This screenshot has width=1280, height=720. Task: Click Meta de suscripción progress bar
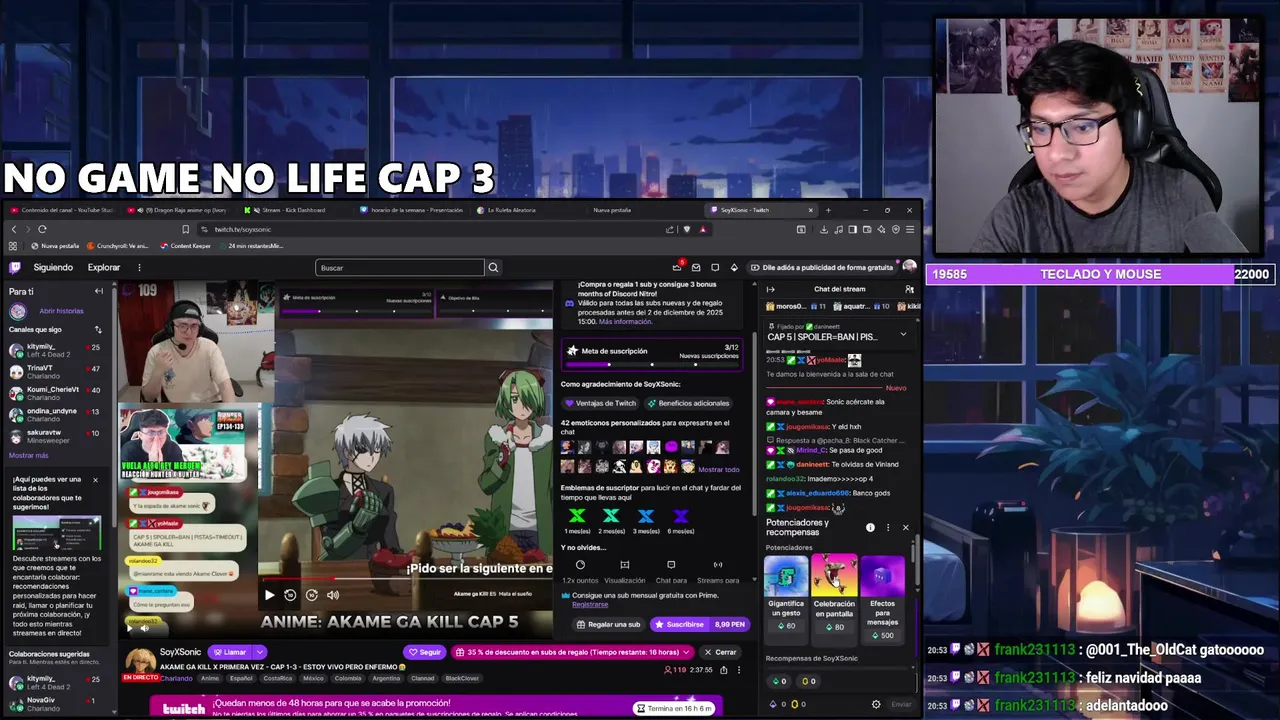point(651,364)
